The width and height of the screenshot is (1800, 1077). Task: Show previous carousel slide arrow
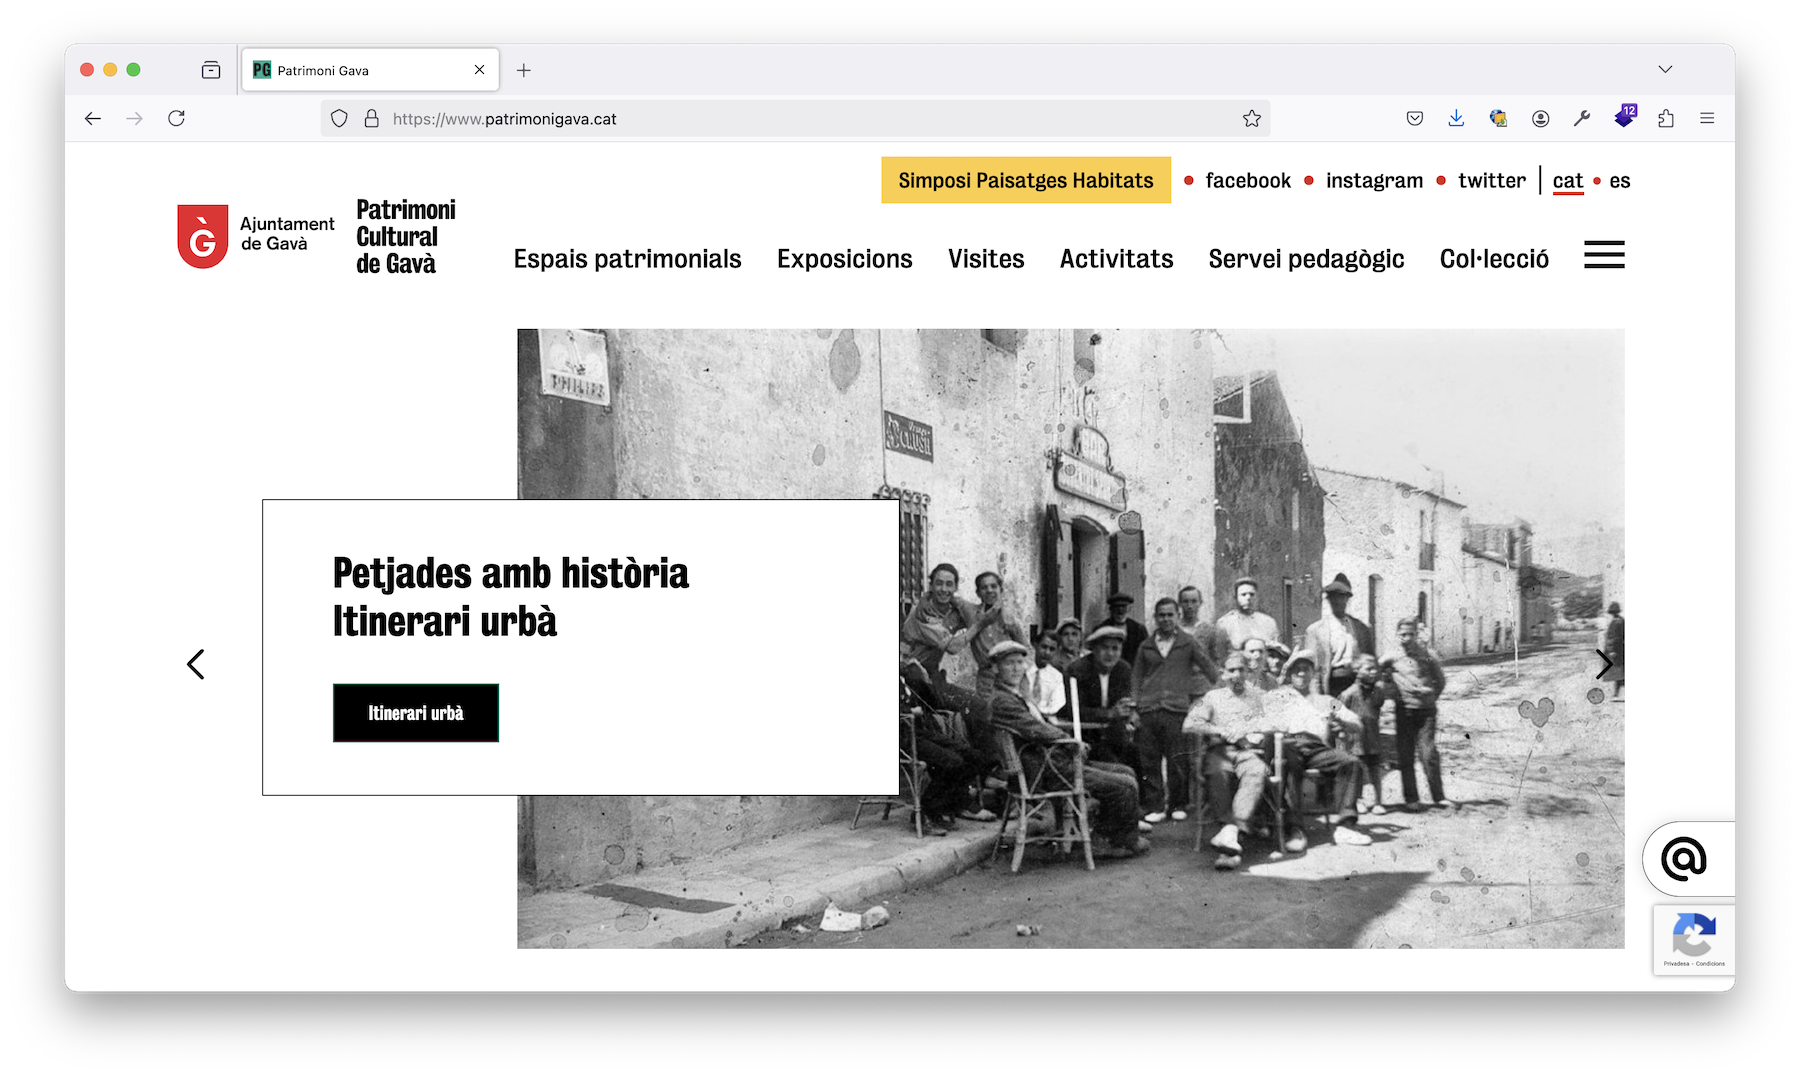(196, 664)
